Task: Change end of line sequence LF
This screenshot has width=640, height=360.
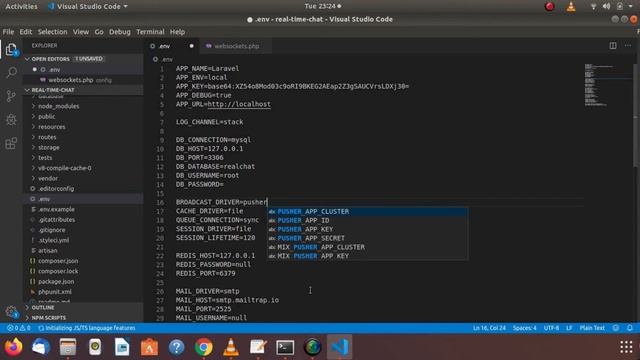Action: coord(569,328)
